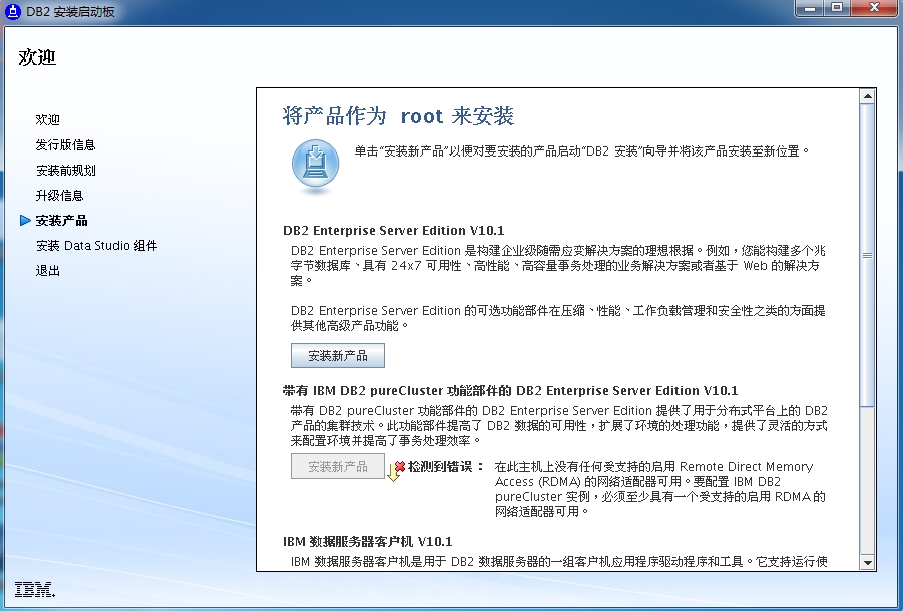Image resolution: width=903 pixels, height=611 pixels.
Task: Click the yellow down arrow icon
Action: (393, 473)
